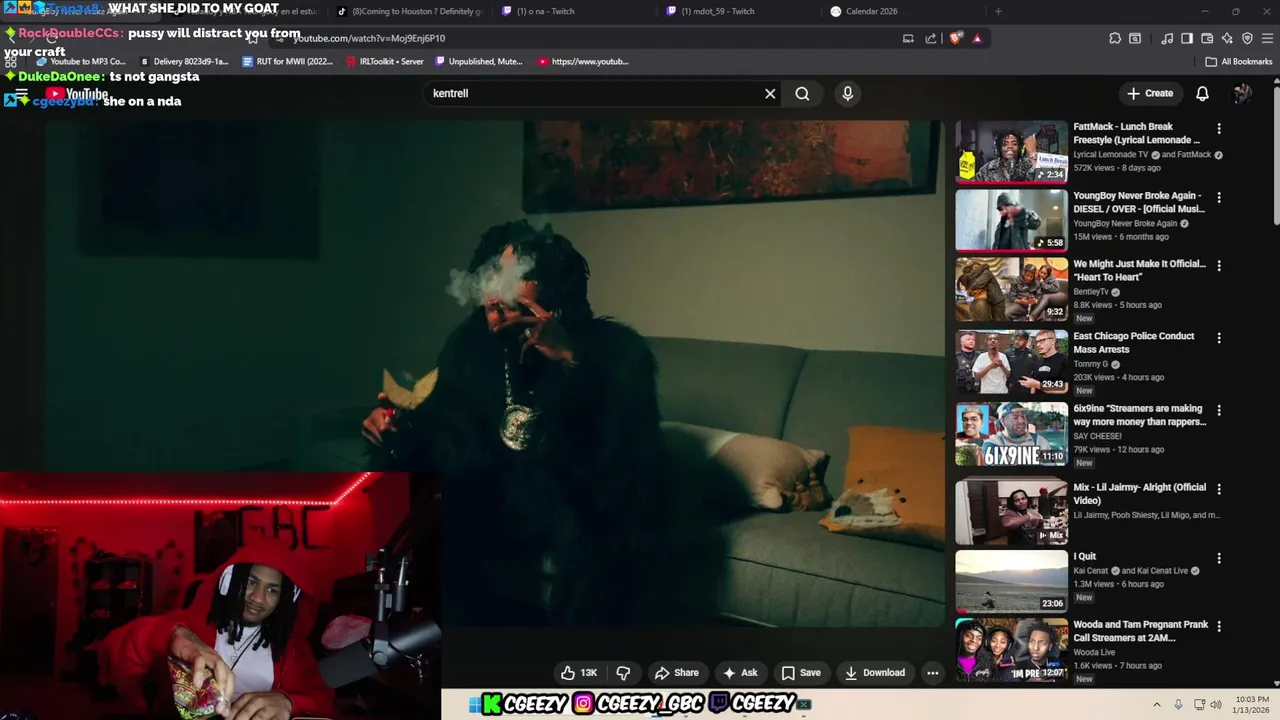
Task: Open the YouTube notifications bell
Action: coord(1202,93)
